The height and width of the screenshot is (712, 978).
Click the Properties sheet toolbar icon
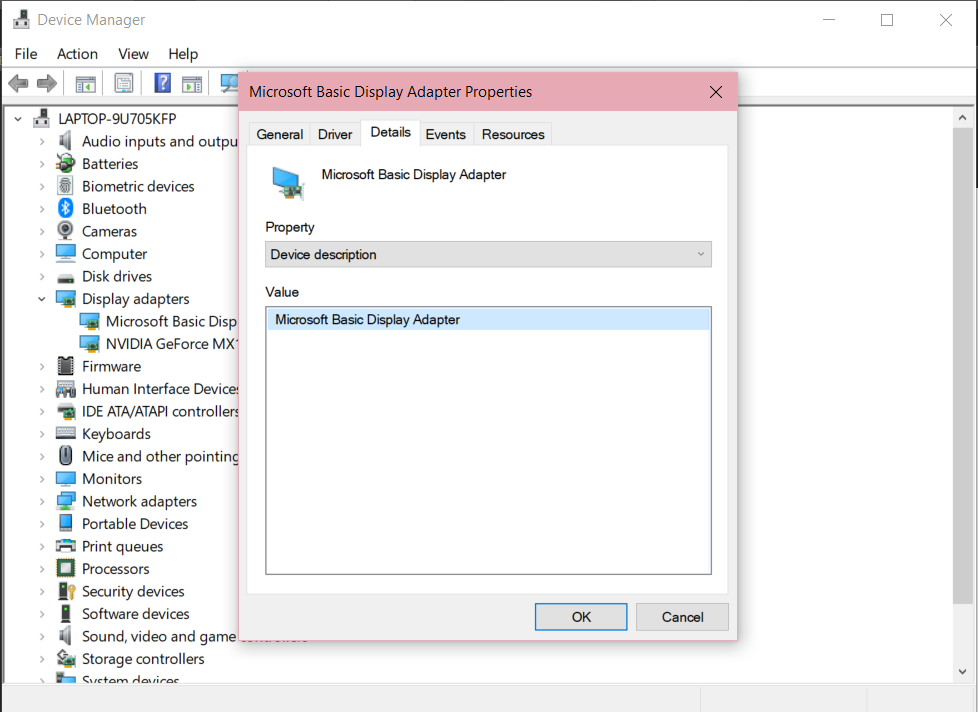[x=123, y=83]
